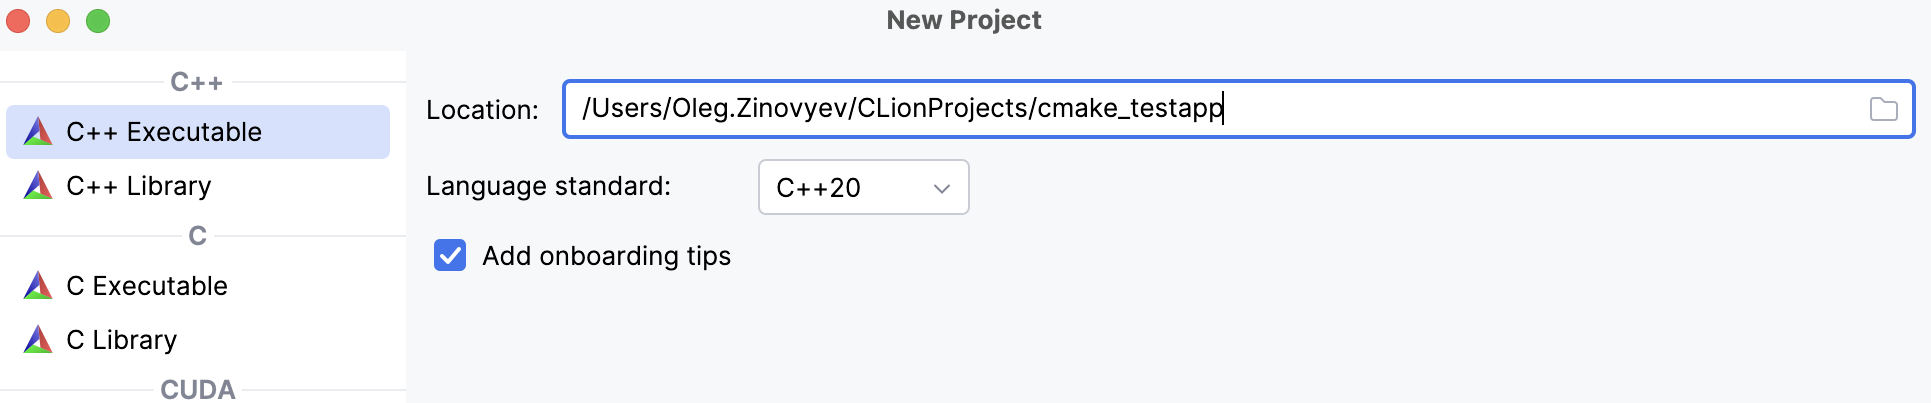Pick the C Library project type

tap(122, 340)
